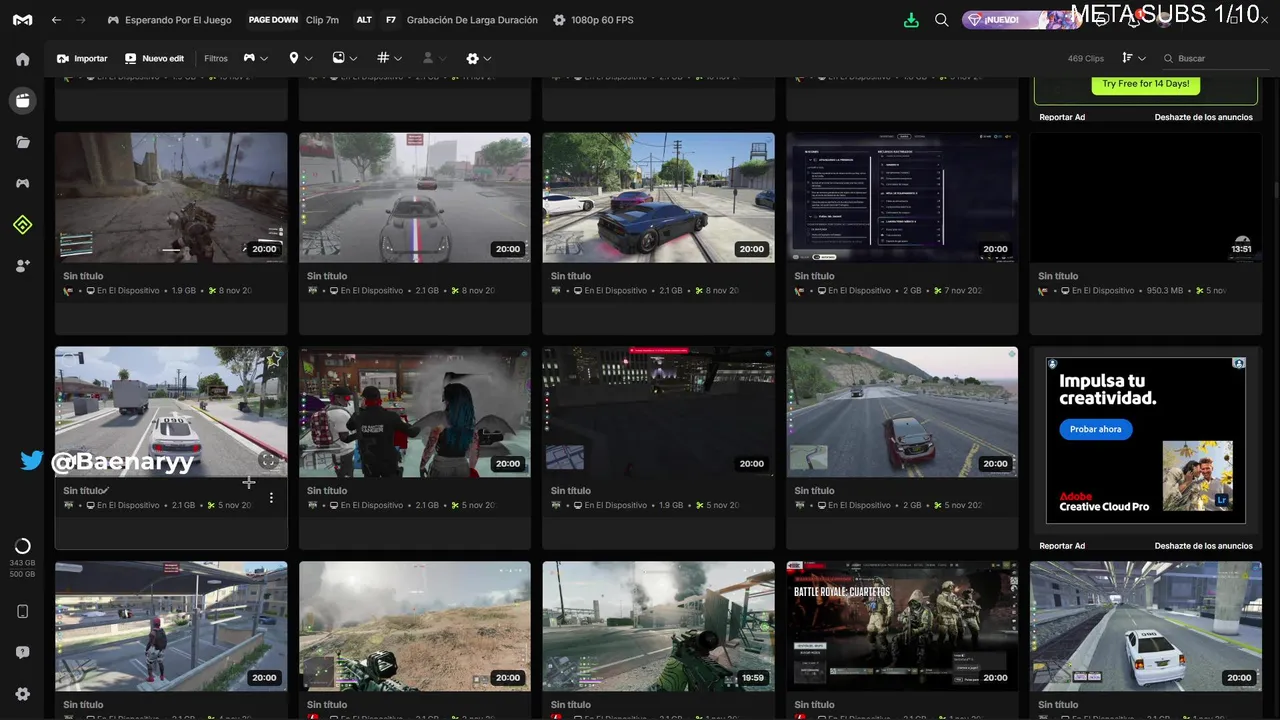Go forward with the right arrow
Screen dimensions: 1280x720
point(81,20)
